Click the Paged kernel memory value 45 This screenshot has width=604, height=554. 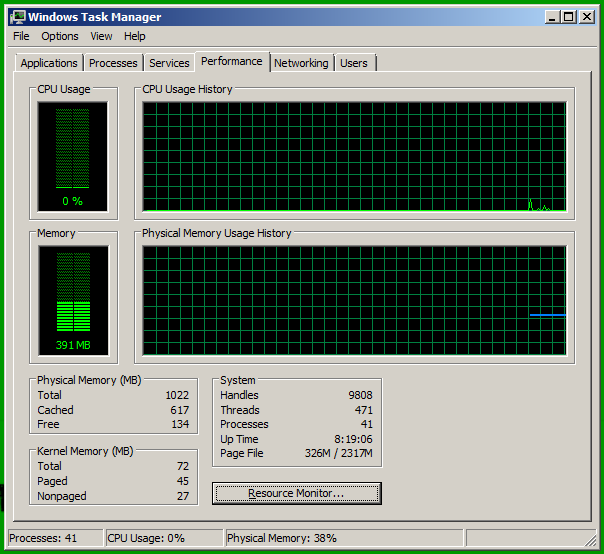183,481
